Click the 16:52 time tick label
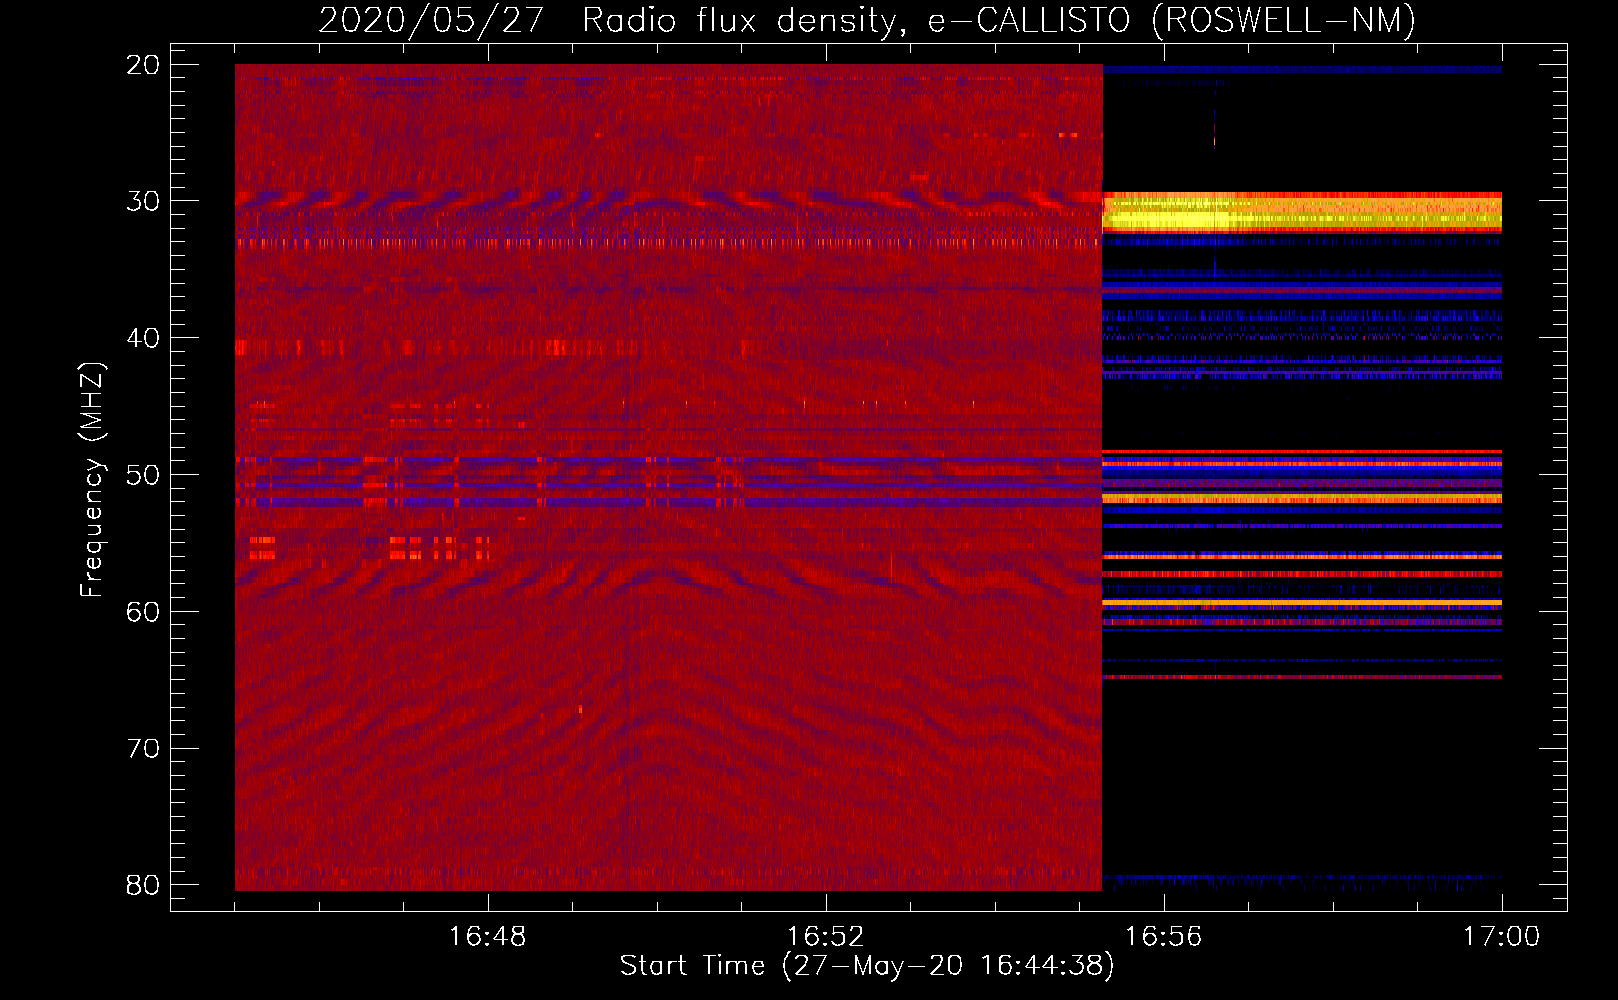Viewport: 1618px width, 1000px height. click(x=825, y=937)
